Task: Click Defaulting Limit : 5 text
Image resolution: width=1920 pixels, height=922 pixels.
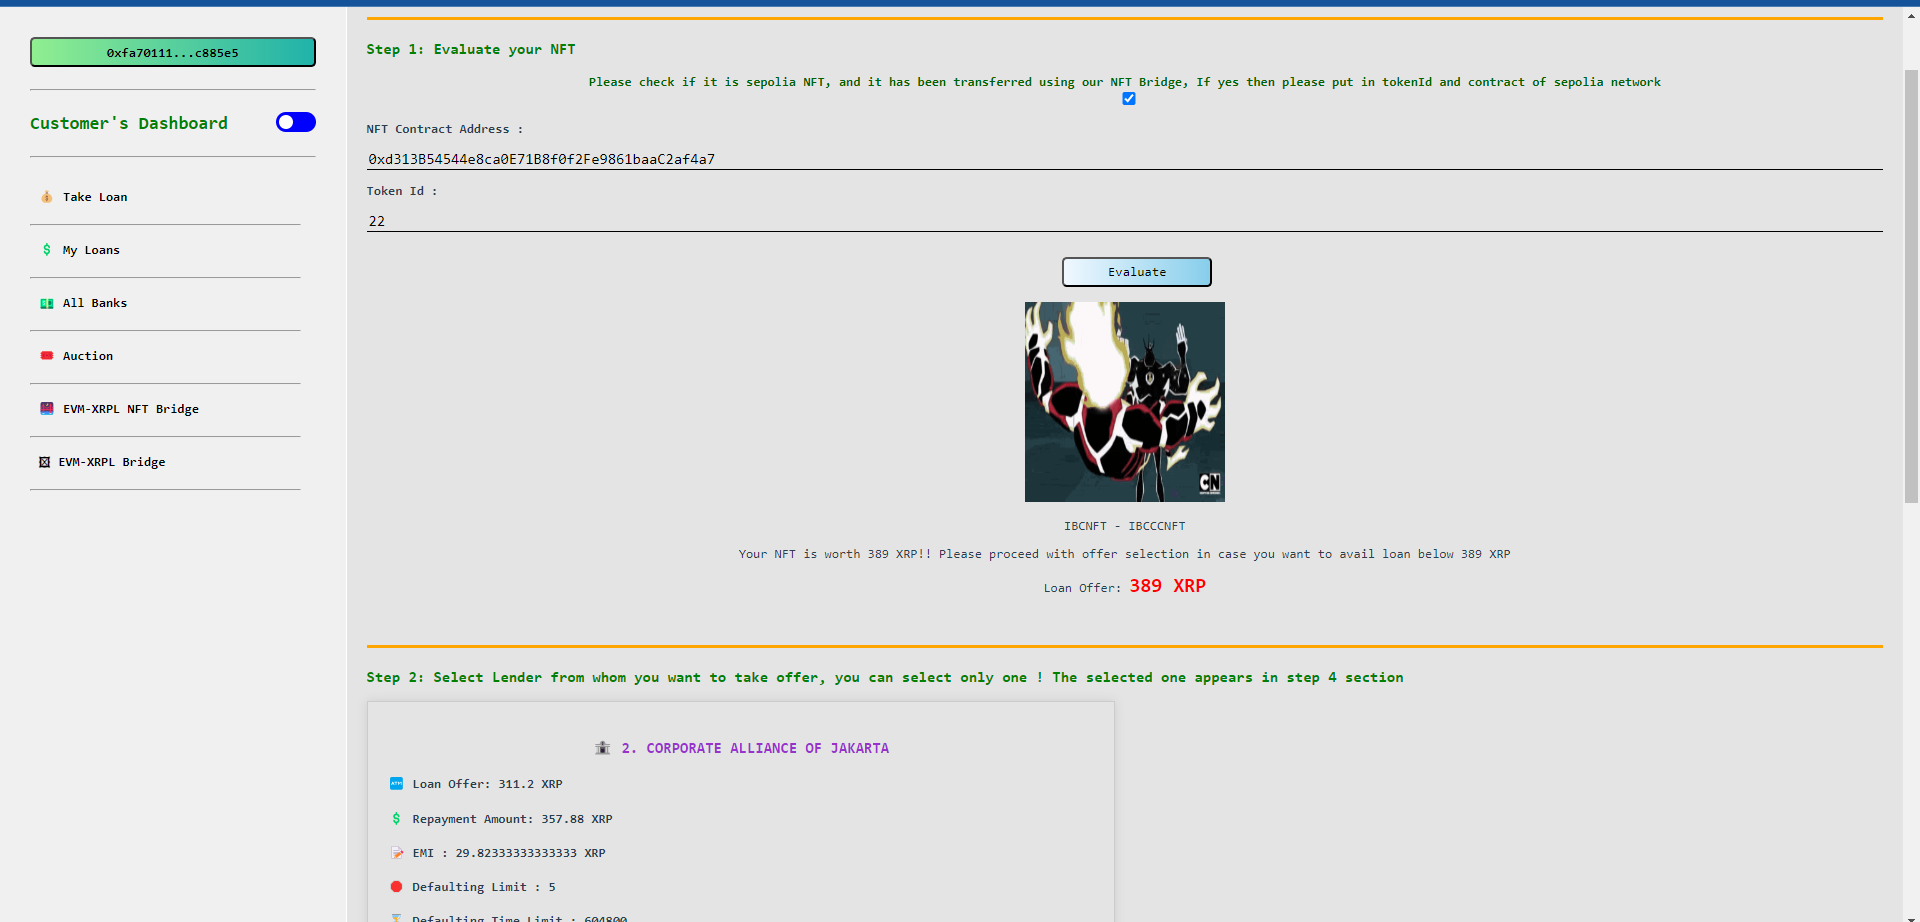Action: coord(484,887)
